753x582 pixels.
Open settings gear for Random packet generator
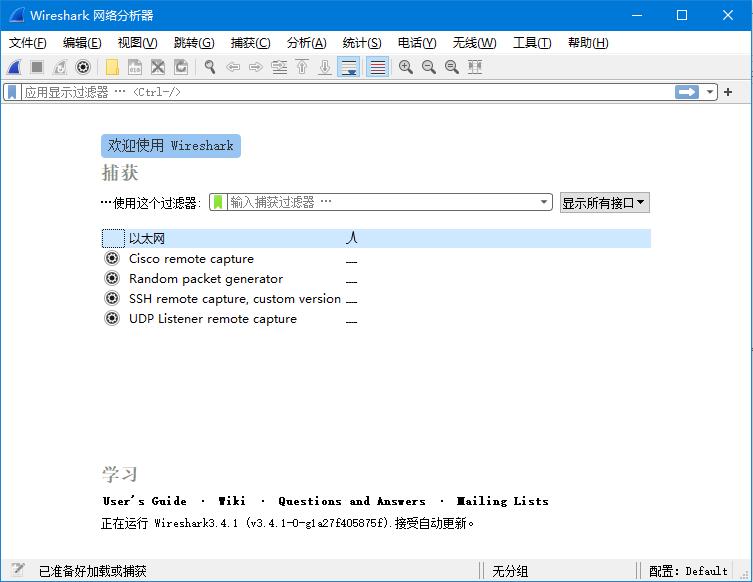pos(112,278)
